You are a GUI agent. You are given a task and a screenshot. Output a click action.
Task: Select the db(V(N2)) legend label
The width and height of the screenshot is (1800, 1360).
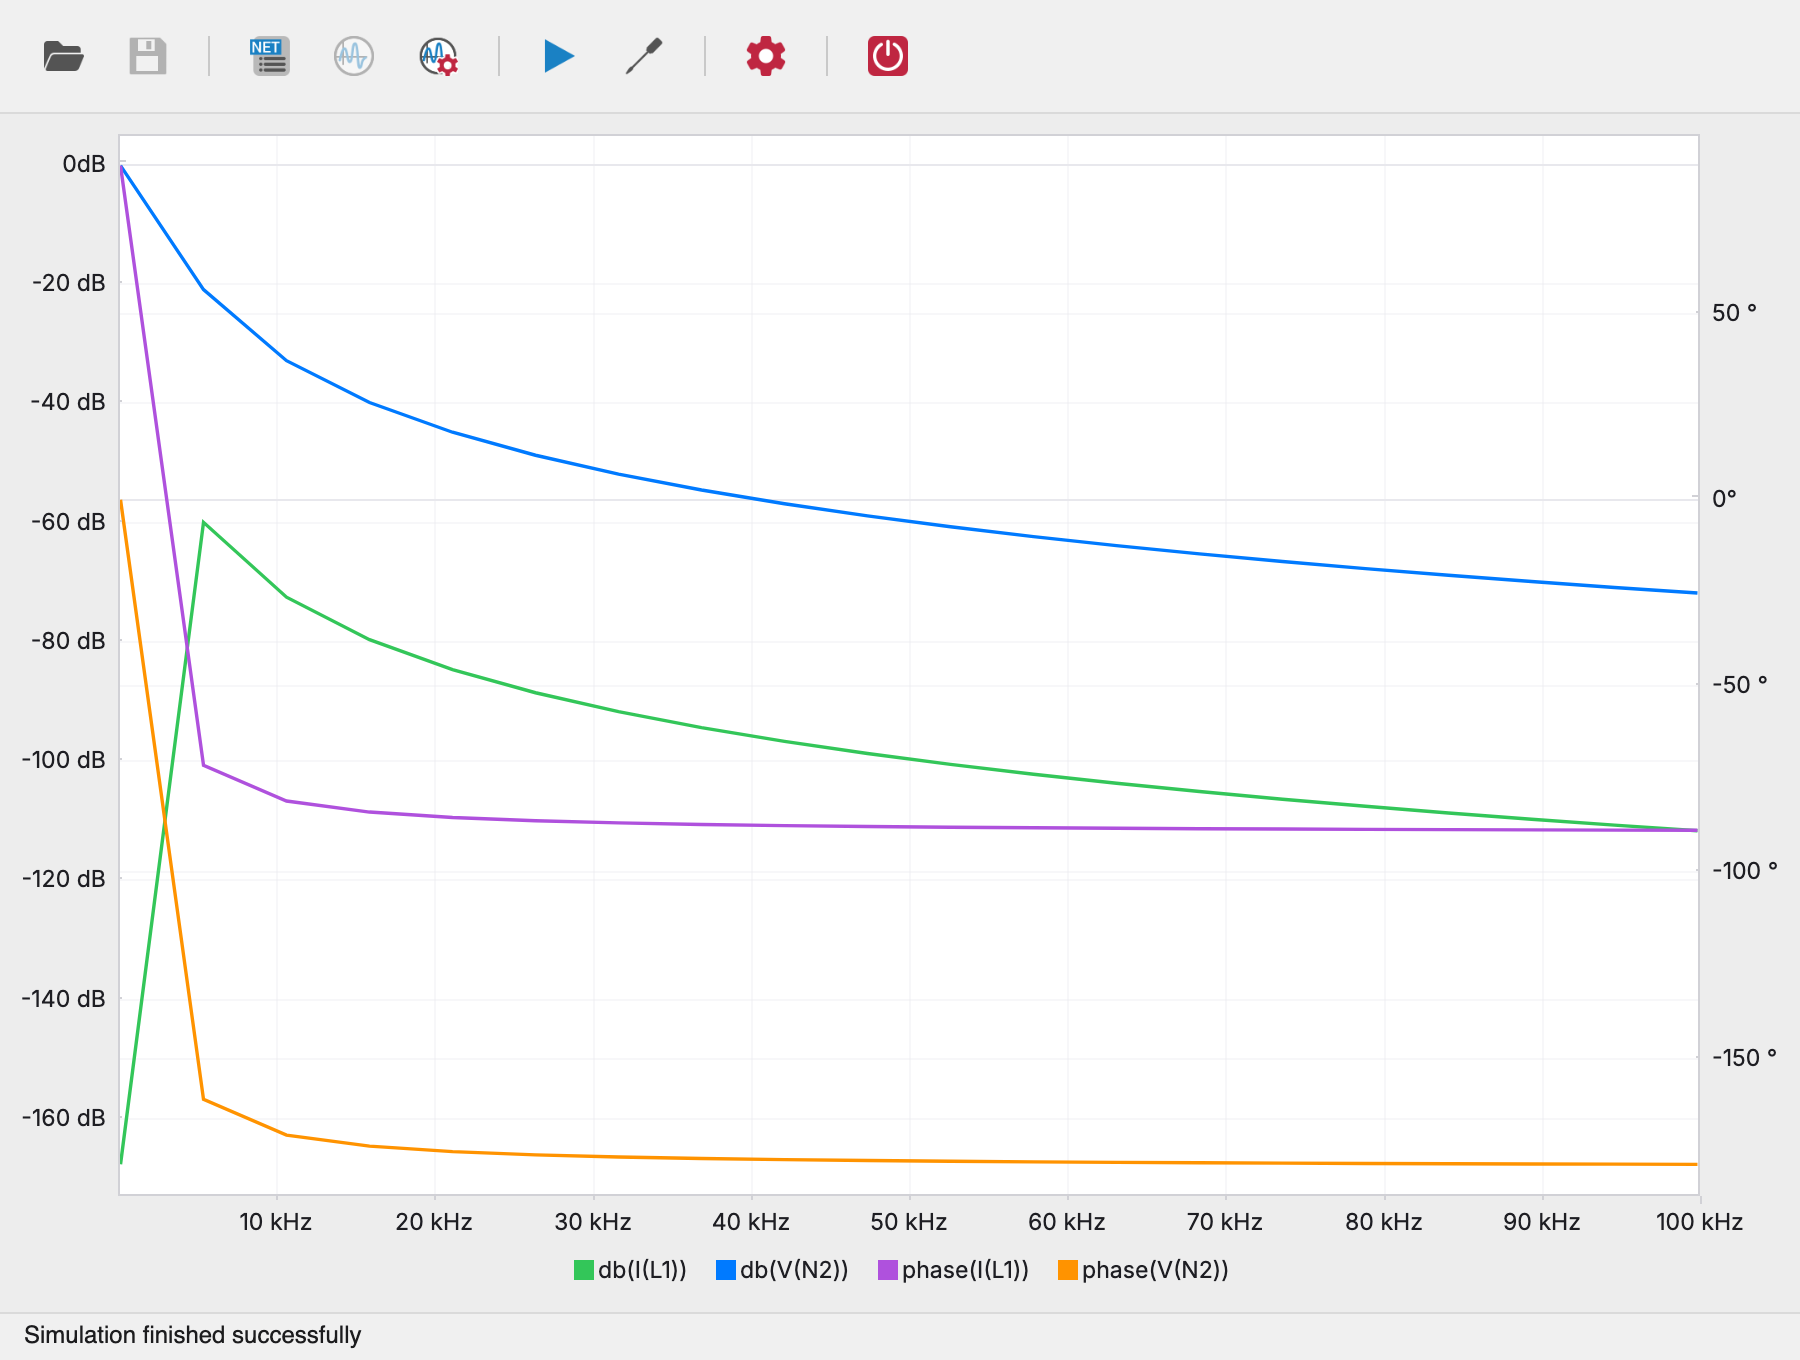(x=794, y=1270)
